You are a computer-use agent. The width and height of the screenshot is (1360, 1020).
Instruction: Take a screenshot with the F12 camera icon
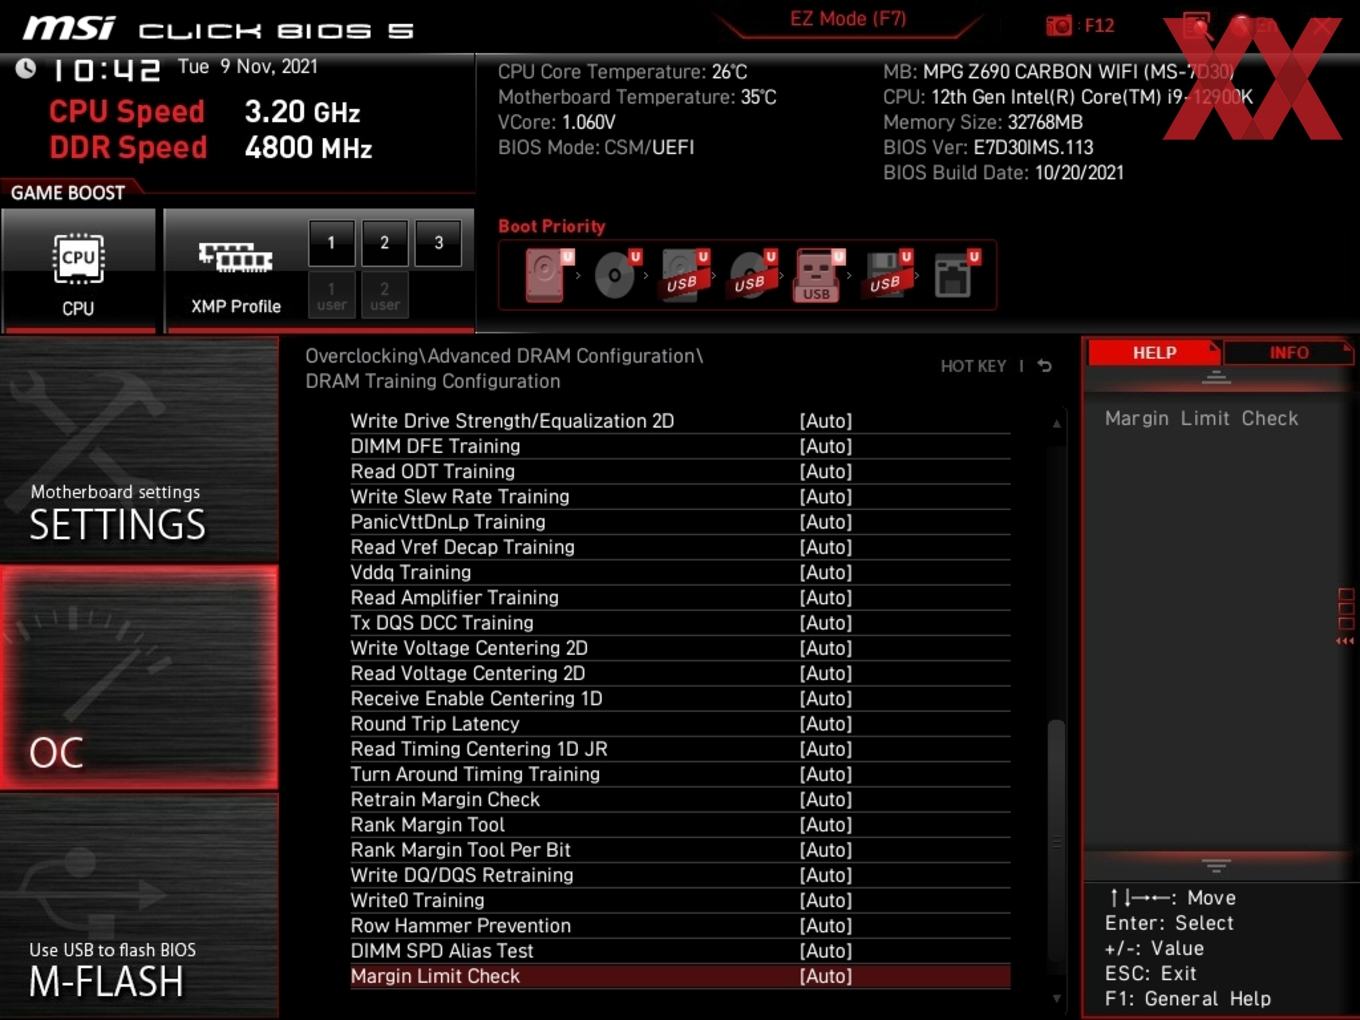(x=1059, y=25)
